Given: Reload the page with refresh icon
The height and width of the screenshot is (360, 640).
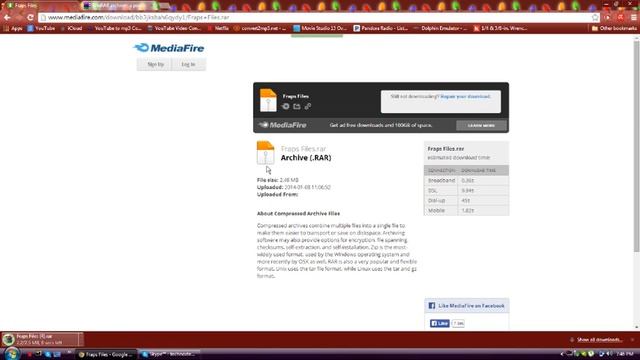Looking at the screenshot, I should 30,18.
